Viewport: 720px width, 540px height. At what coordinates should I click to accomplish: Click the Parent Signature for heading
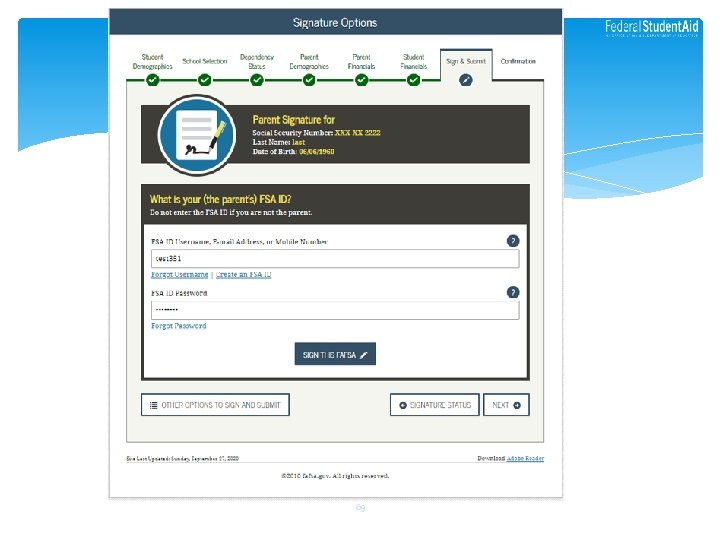(293, 120)
